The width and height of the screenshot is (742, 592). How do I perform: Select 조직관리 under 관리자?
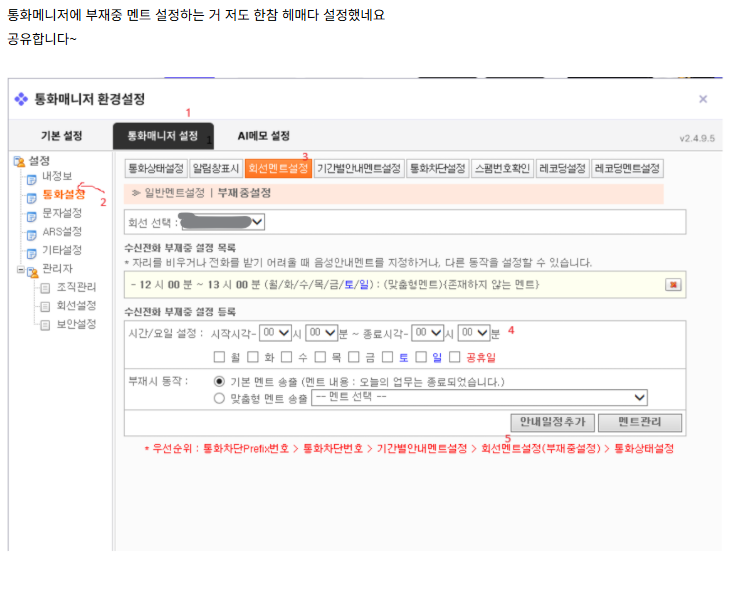[x=76, y=287]
